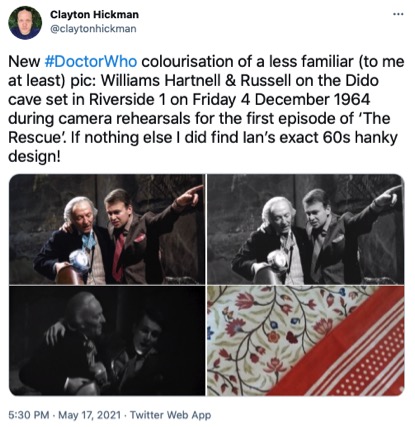Open the tweet's more options ellipsis menu
Viewport: 415px width, 427px height.
click(x=398, y=14)
